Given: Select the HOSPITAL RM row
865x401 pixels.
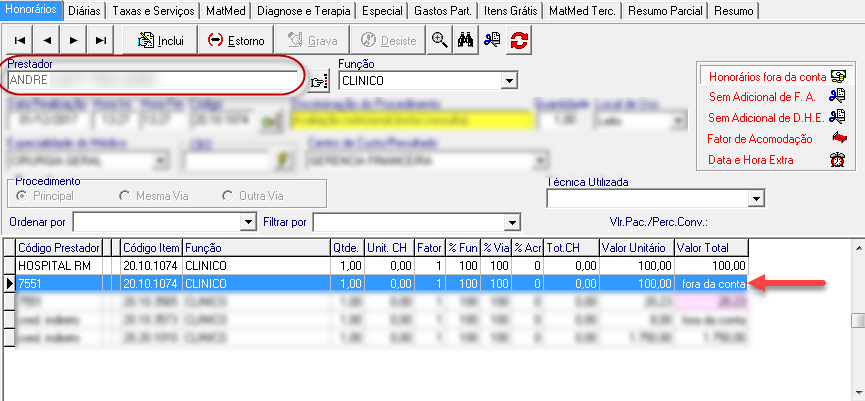Looking at the screenshot, I should pyautogui.click(x=382, y=265).
